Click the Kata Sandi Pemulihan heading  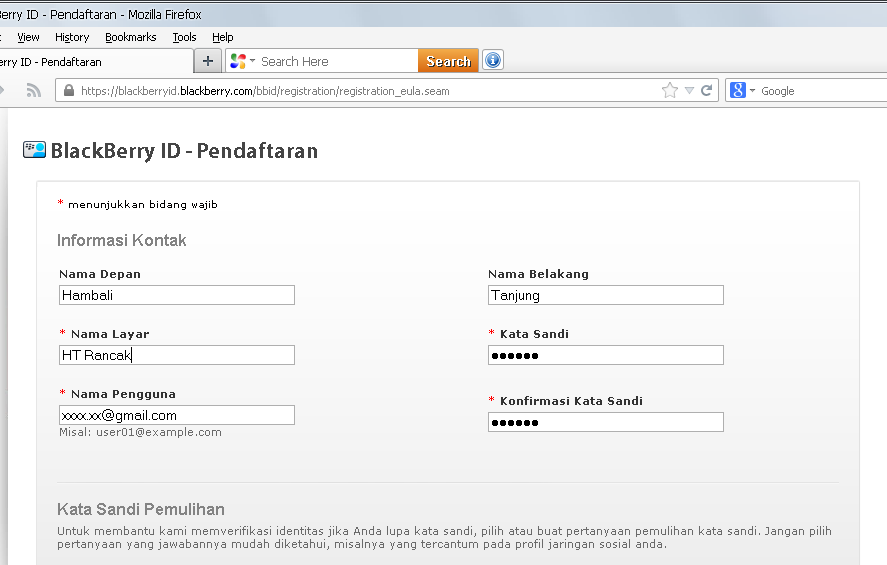(141, 509)
